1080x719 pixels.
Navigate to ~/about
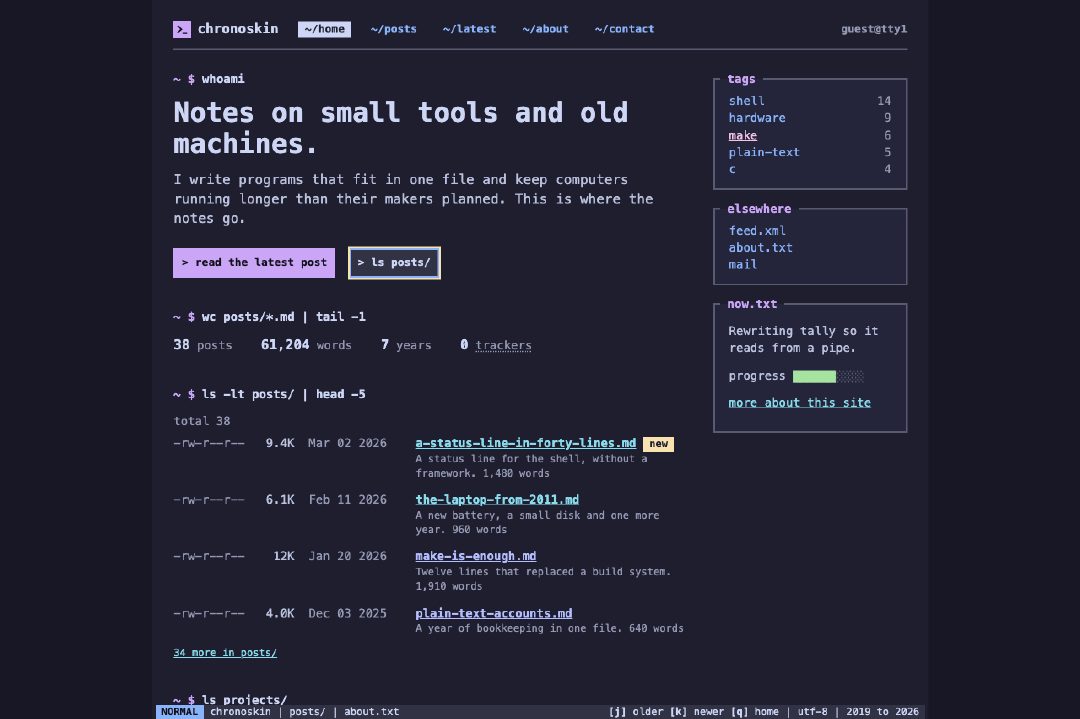(x=546, y=29)
